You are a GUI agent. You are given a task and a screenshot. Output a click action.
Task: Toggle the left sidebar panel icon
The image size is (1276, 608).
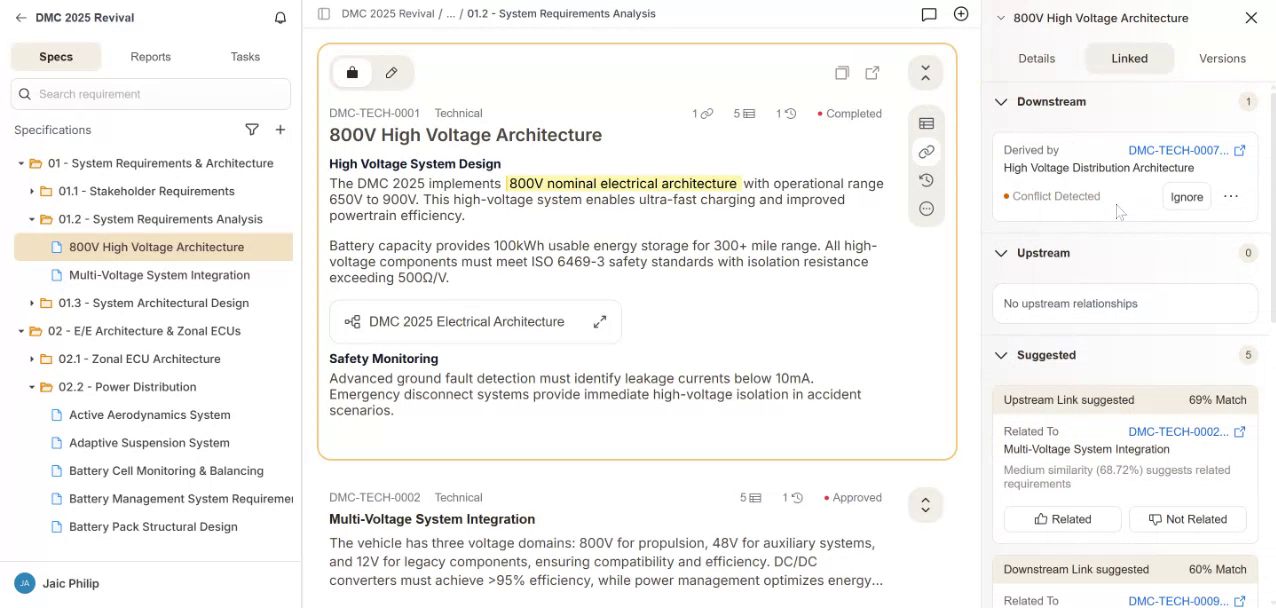(x=324, y=14)
